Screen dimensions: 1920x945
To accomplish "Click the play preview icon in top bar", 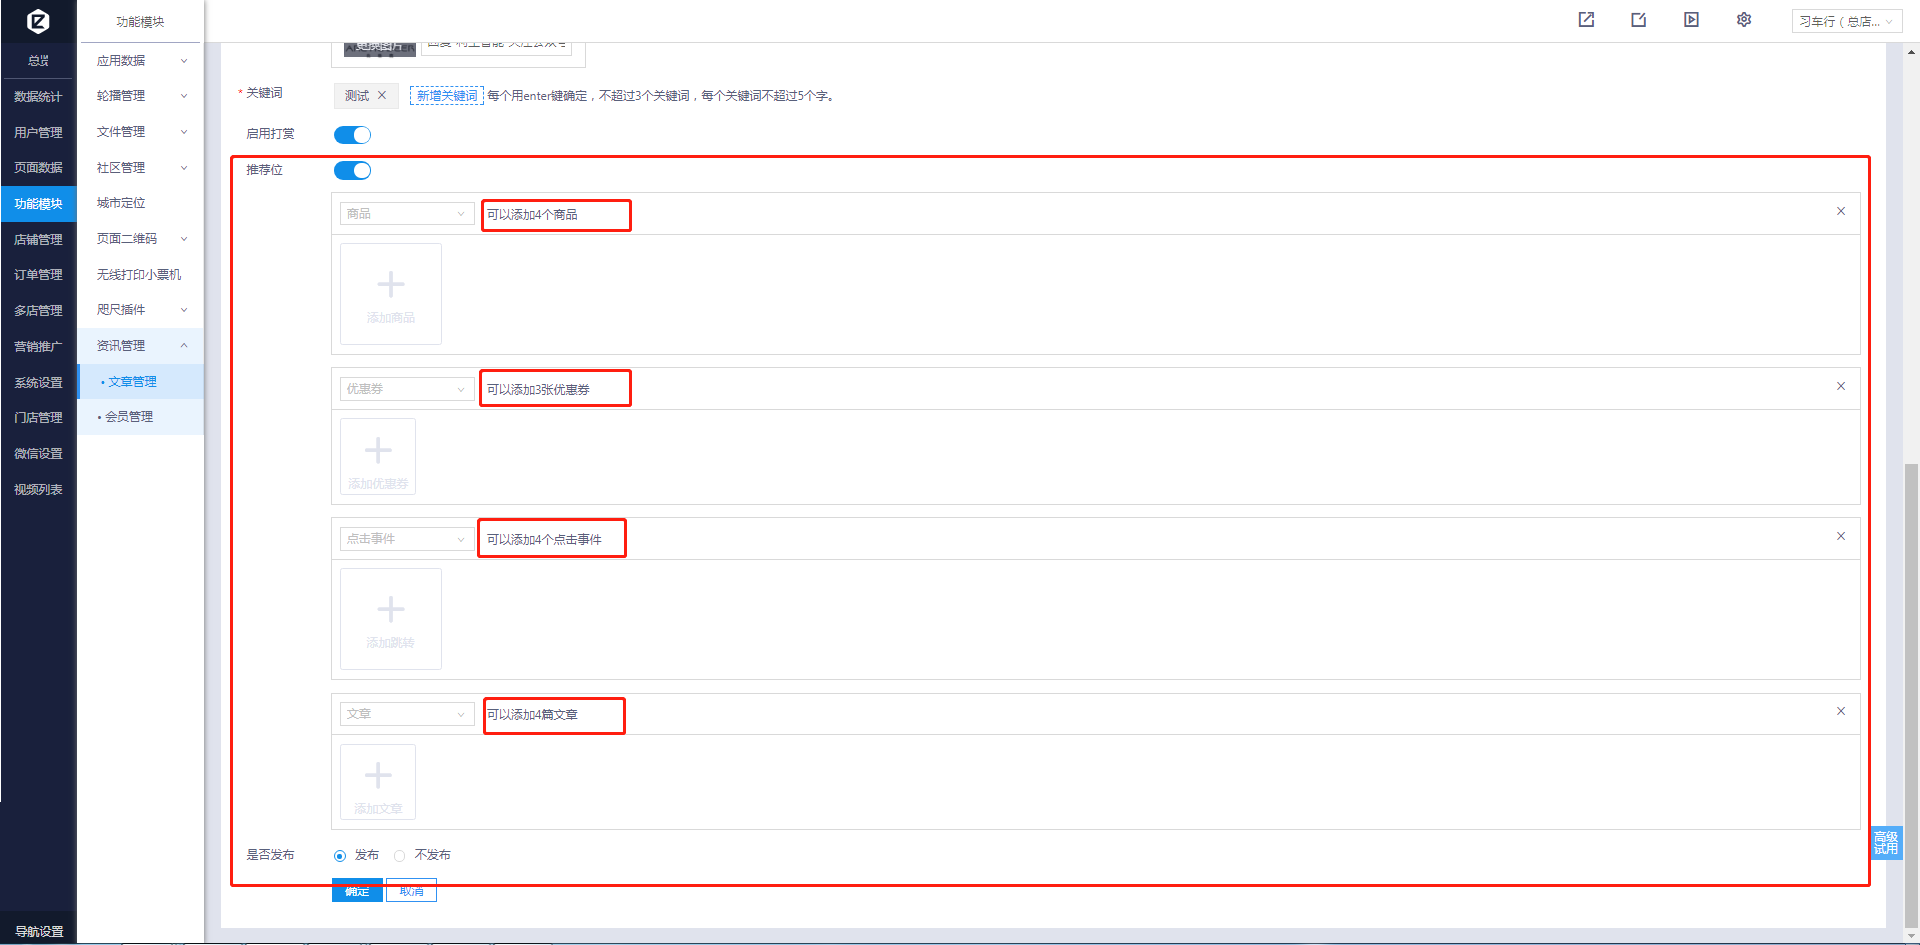I will [1691, 20].
